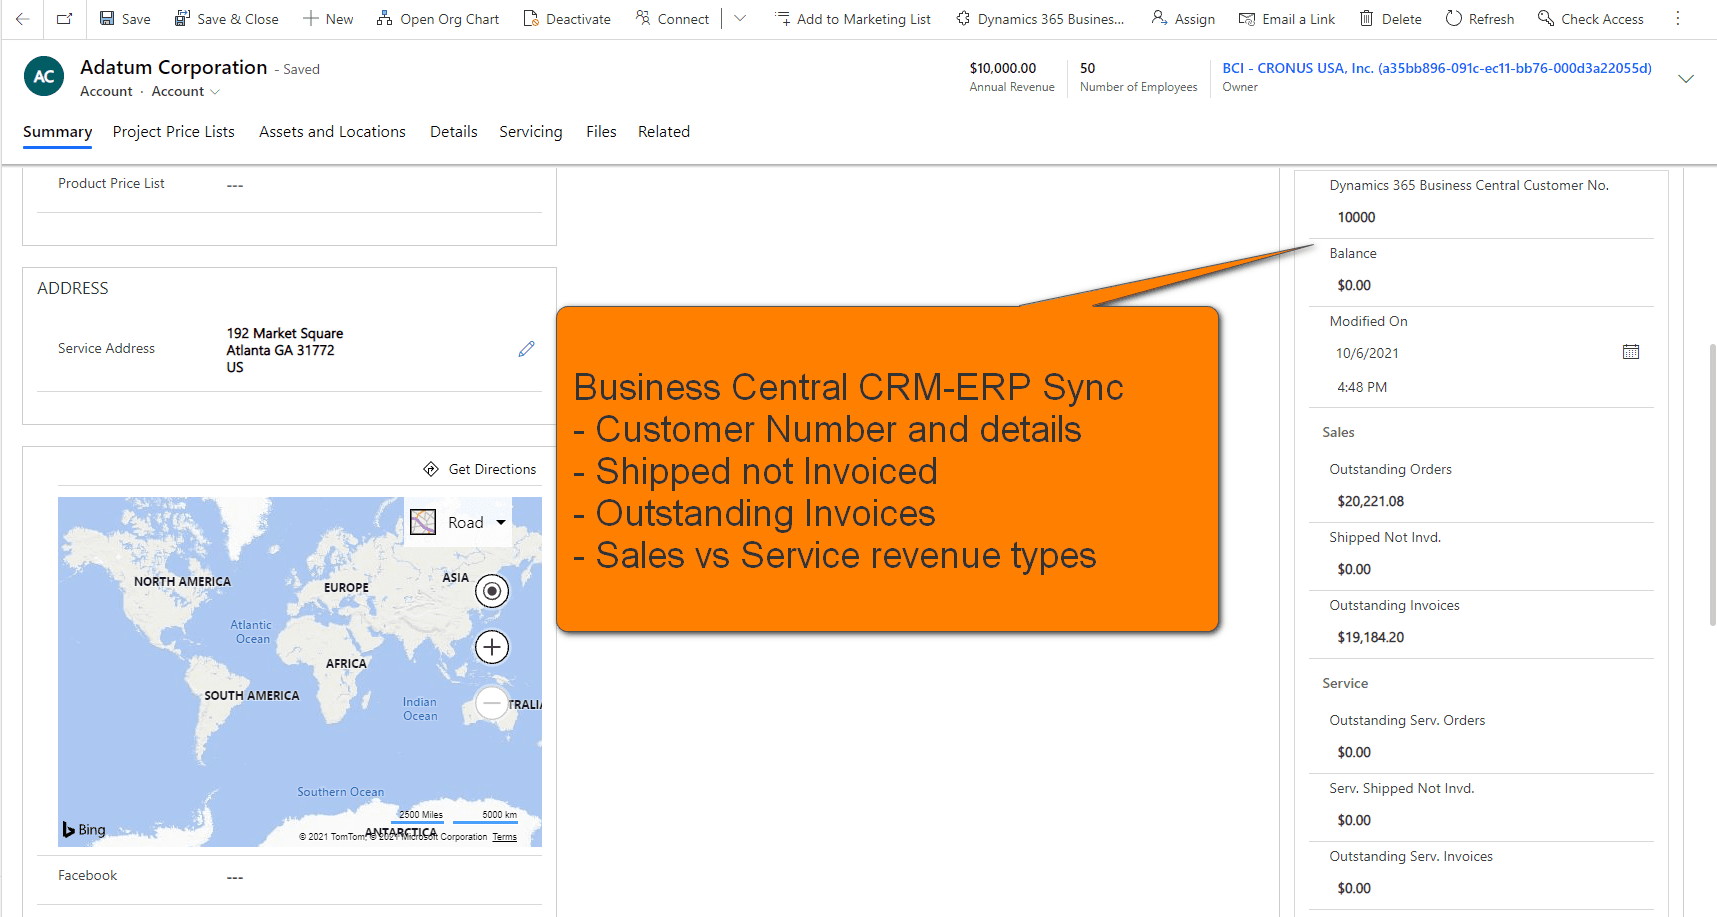Viewport: 1717px width, 917px height.
Task: Edit Service Address with pencil icon
Action: [526, 349]
